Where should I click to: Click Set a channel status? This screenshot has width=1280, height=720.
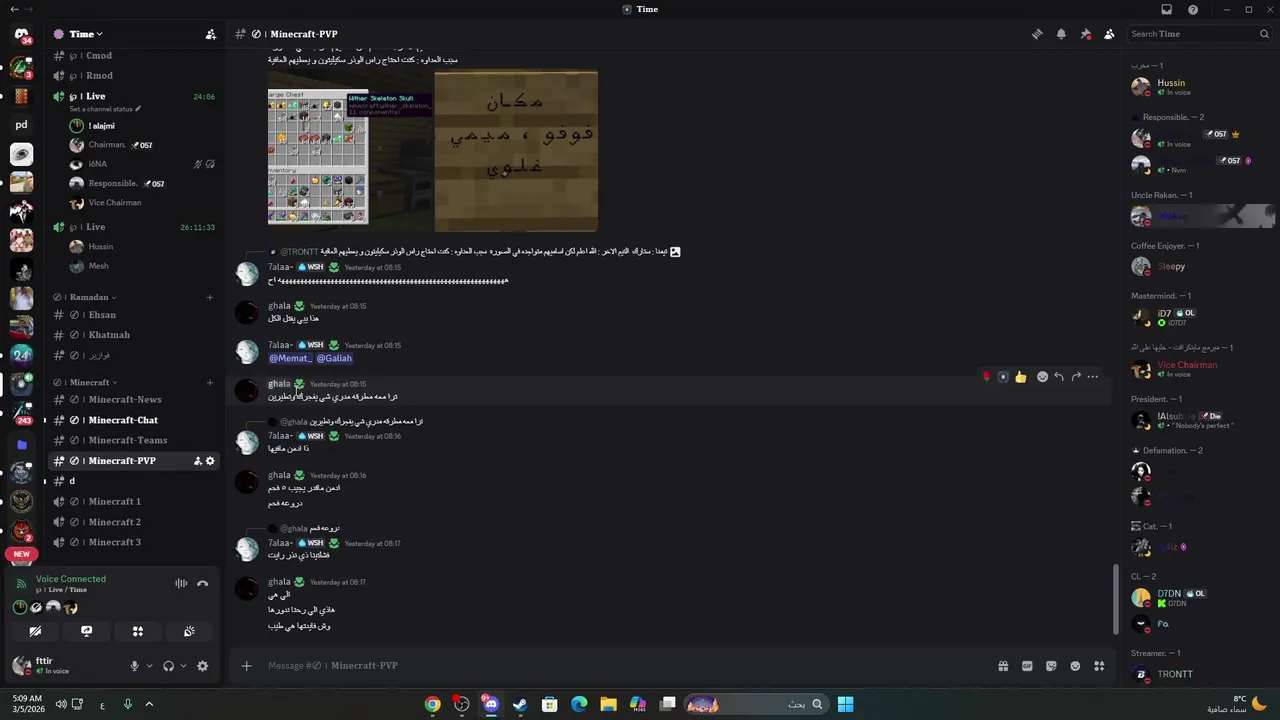pyautogui.click(x=105, y=109)
